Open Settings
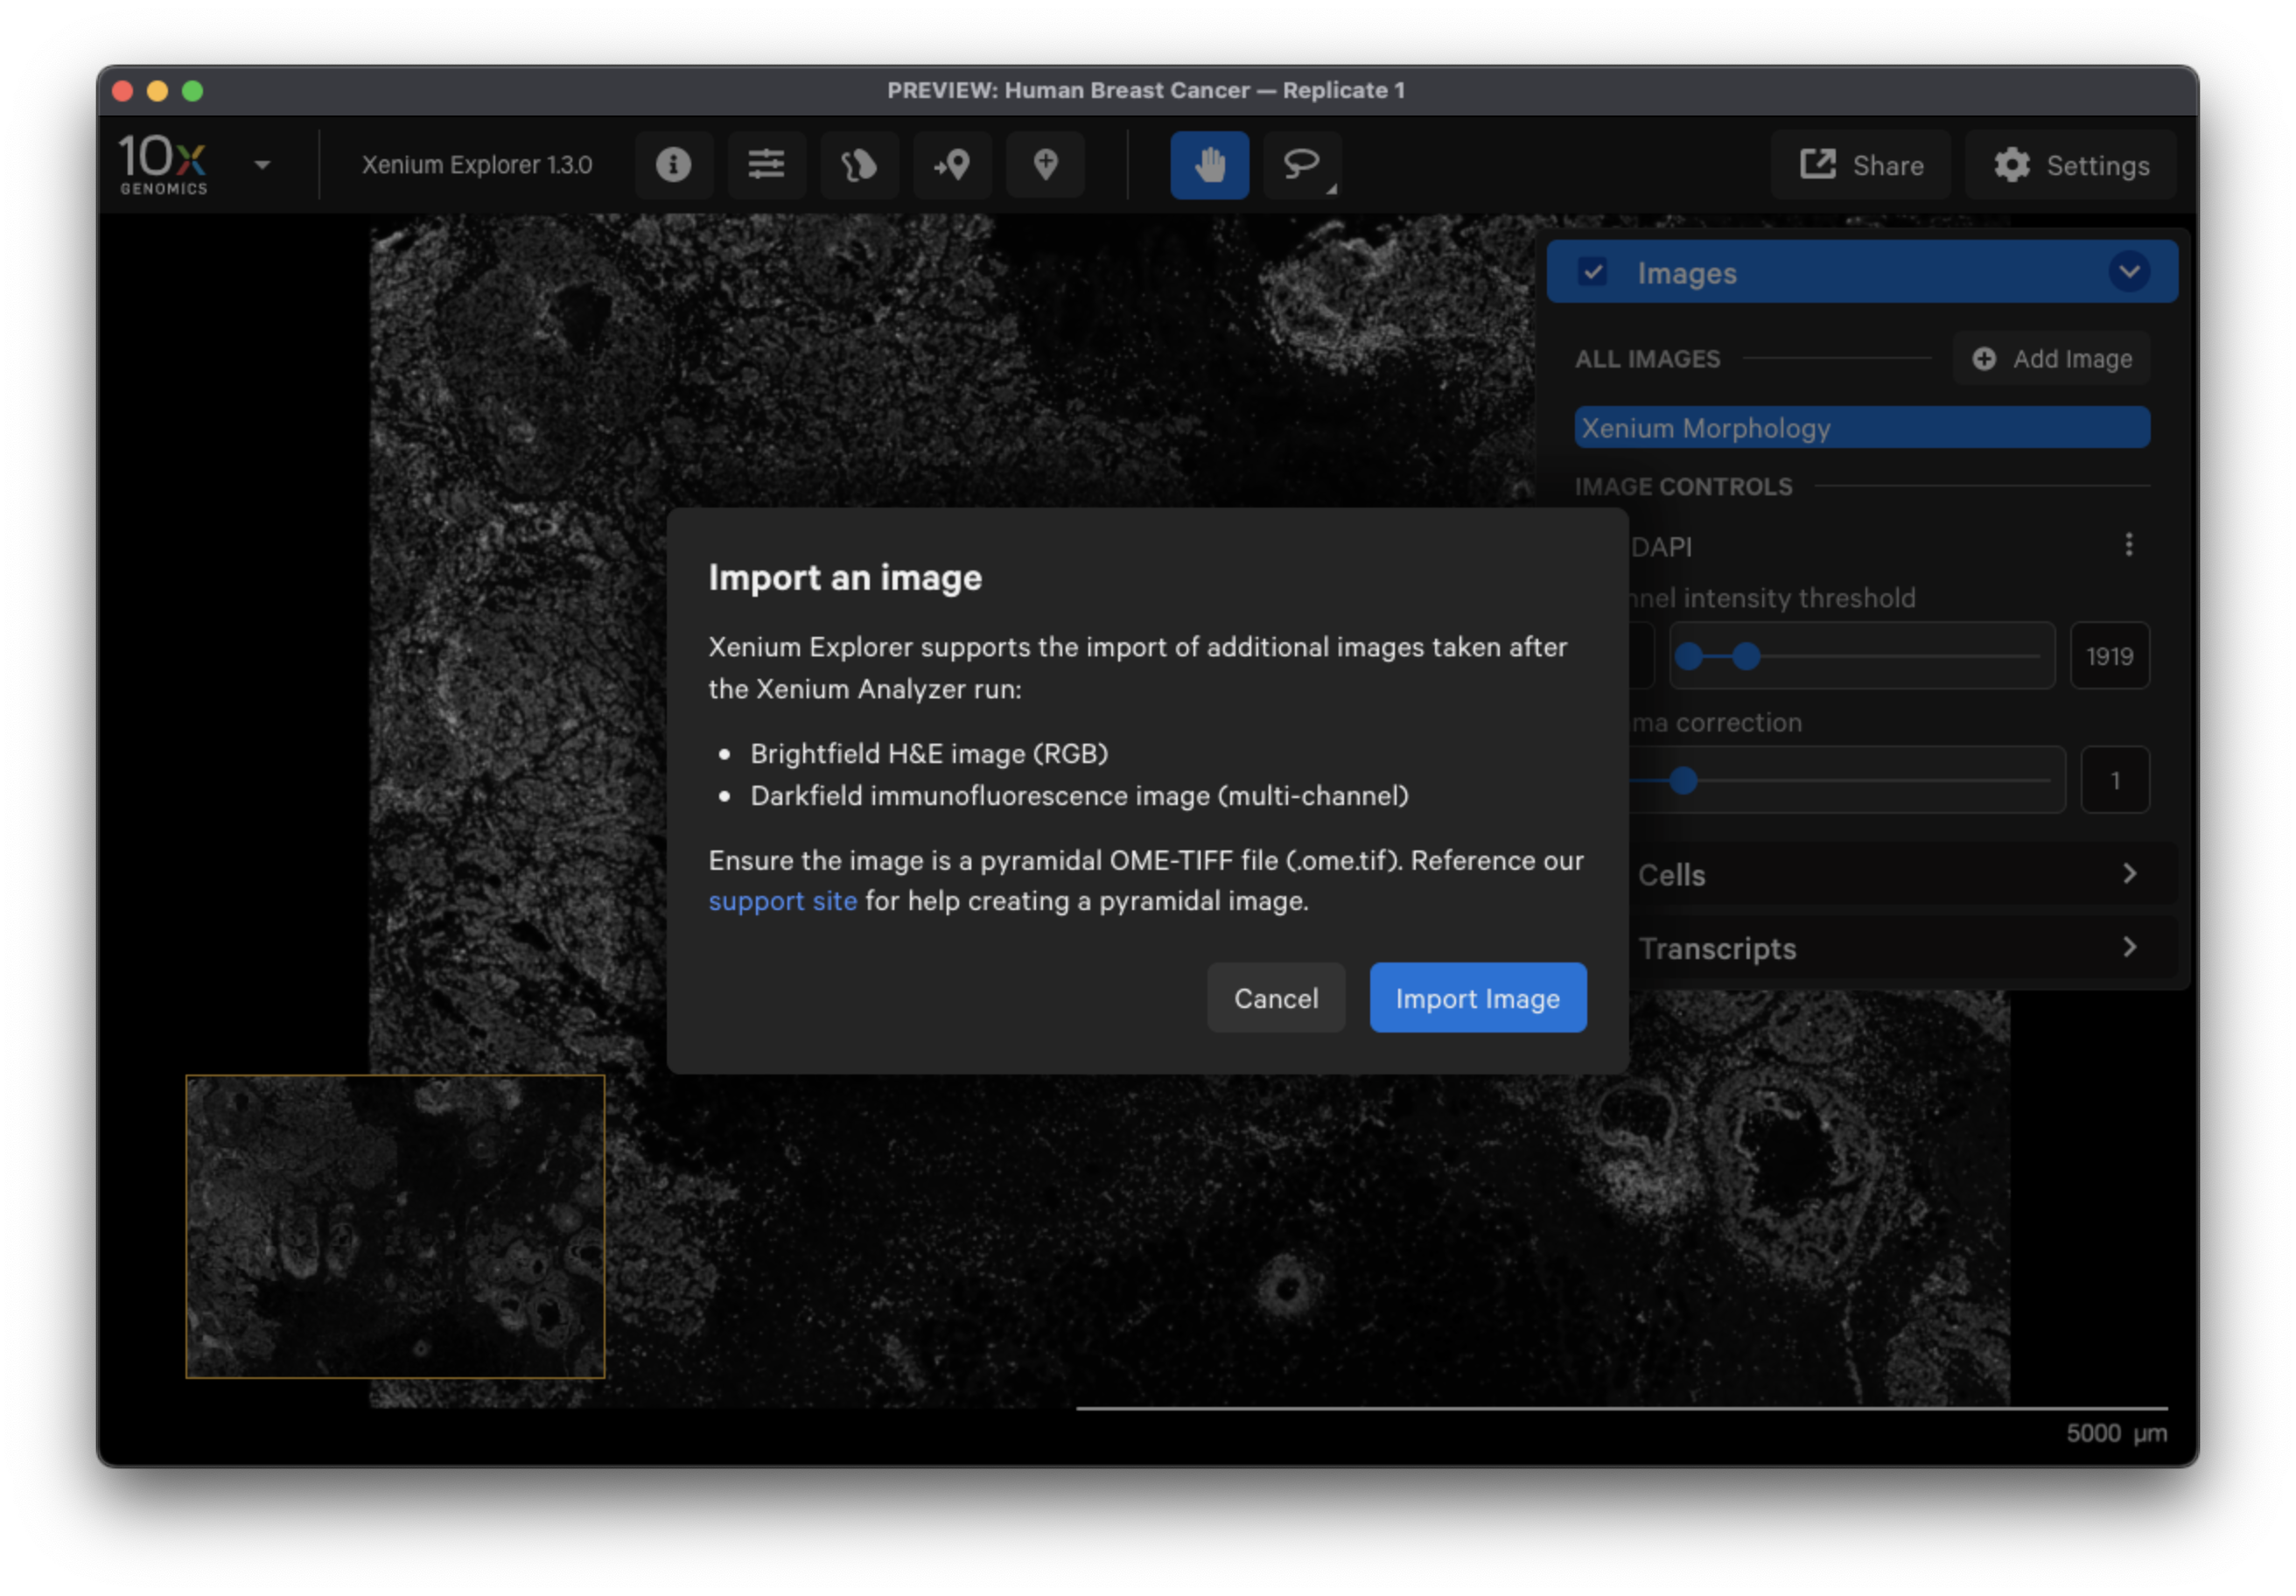 click(x=2071, y=165)
